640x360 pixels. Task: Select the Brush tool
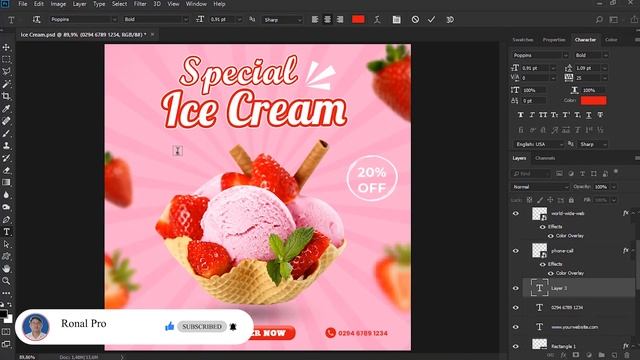click(6, 133)
